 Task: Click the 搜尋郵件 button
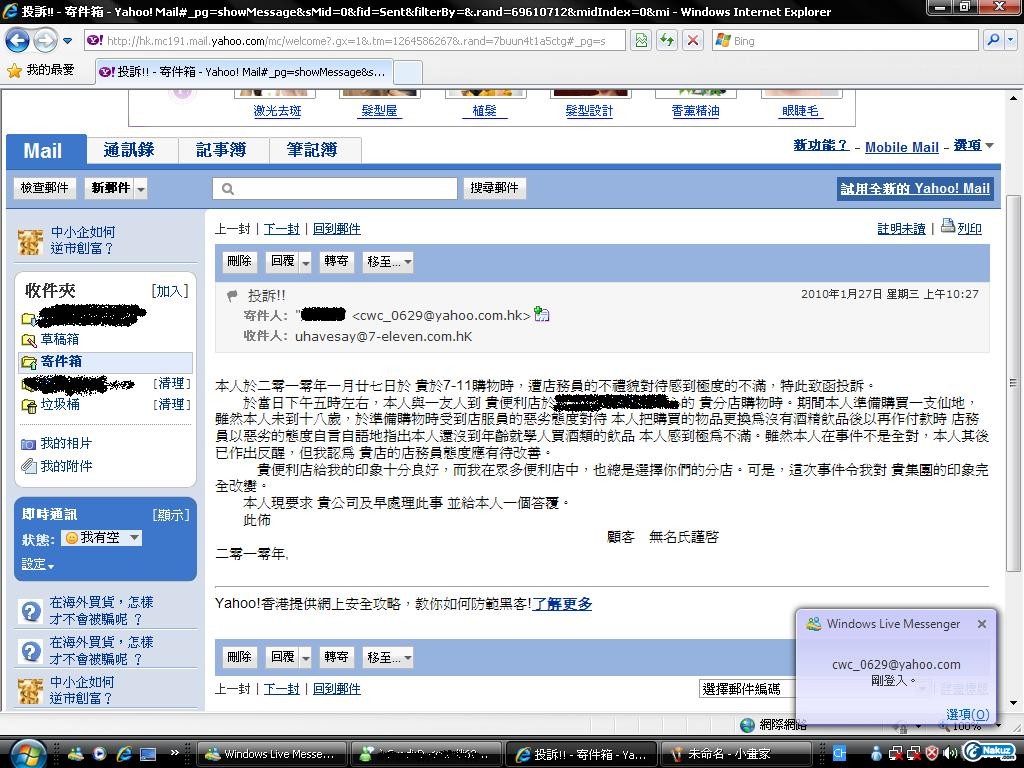(494, 188)
